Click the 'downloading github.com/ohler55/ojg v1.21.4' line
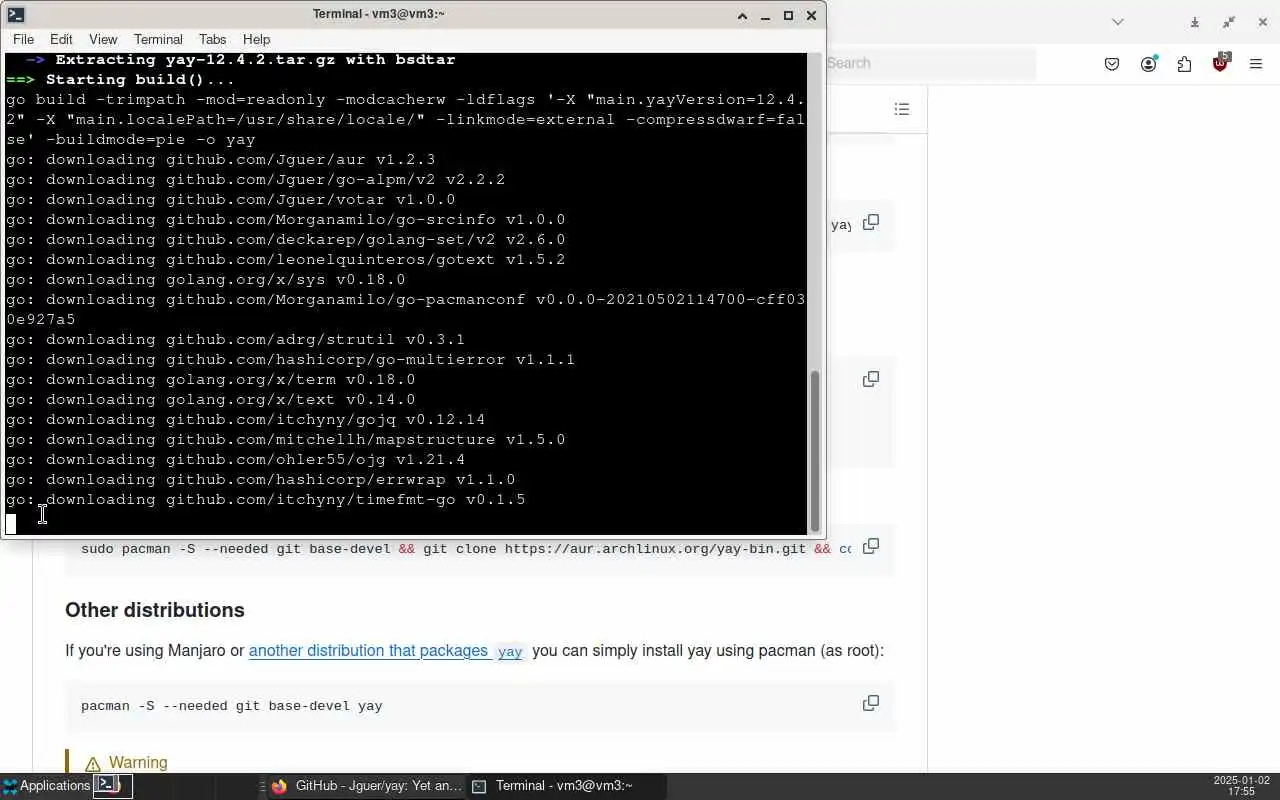This screenshot has height=800, width=1280. 236,460
